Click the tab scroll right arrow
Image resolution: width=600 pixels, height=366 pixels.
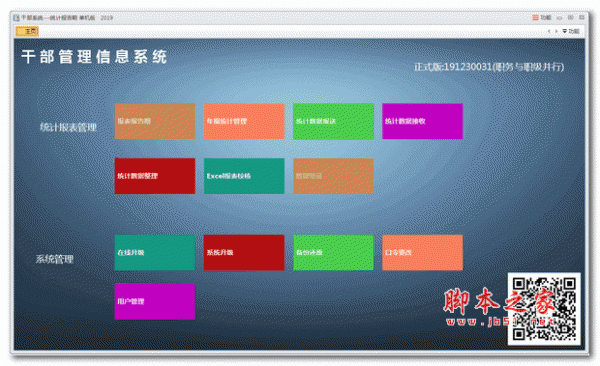[556, 31]
